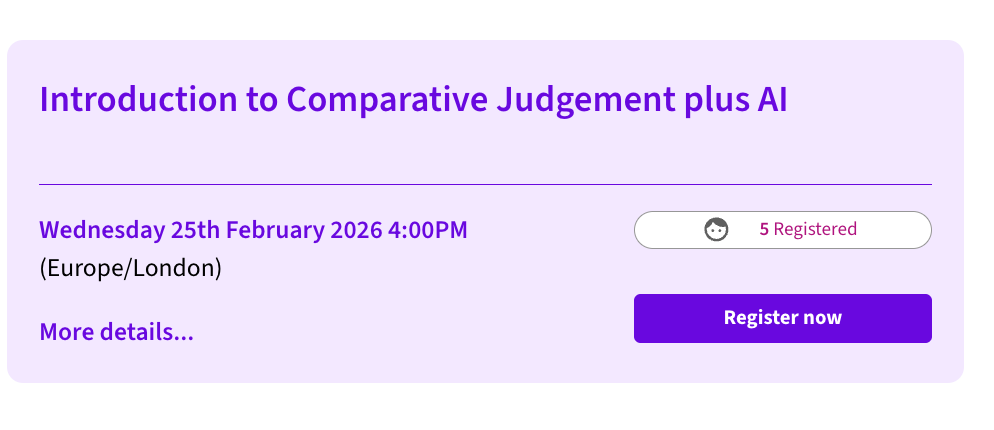Click the purple divider line under the title
This screenshot has width=994, height=430.
click(485, 185)
